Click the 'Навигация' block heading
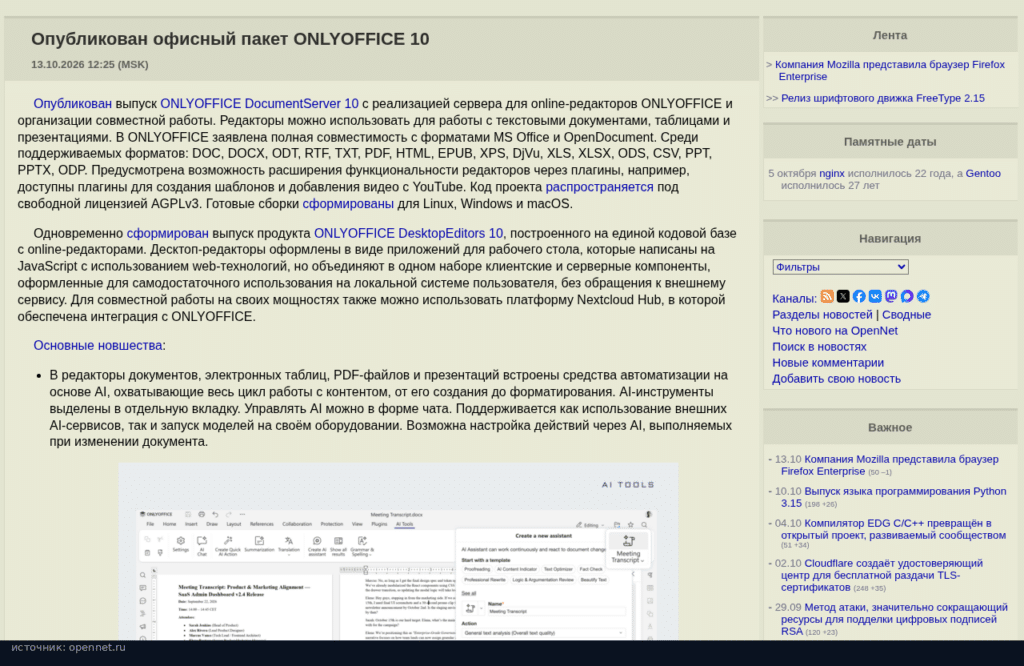Viewport: 1024px width, 666px height. point(889,238)
